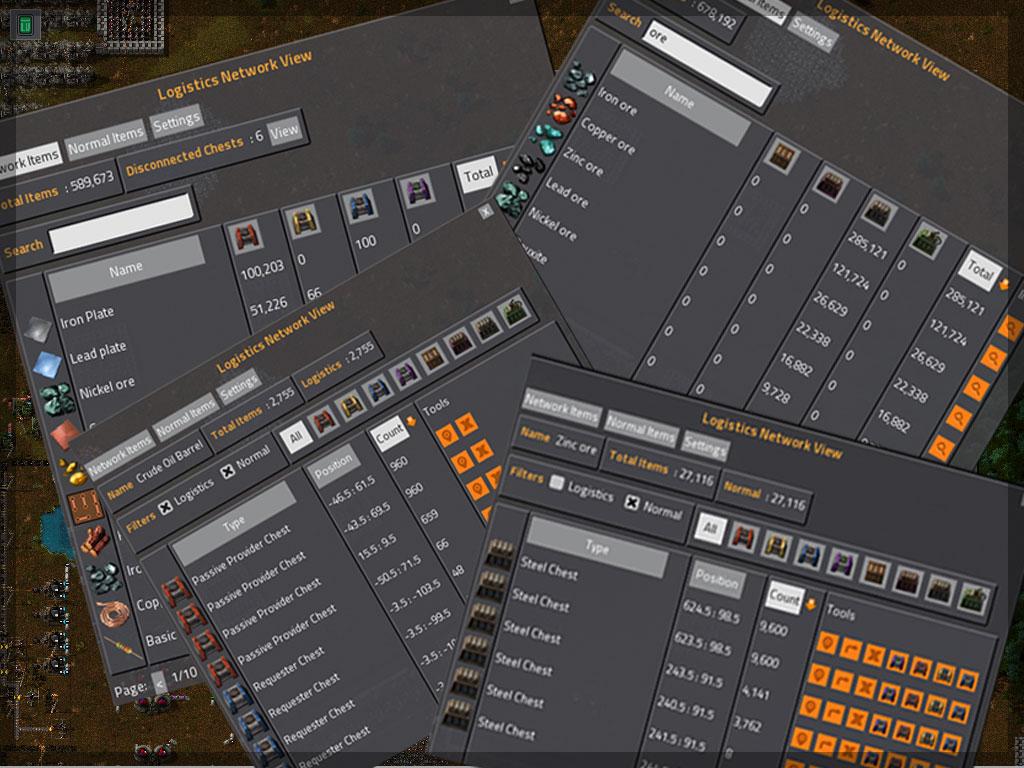Viewport: 1024px width, 768px height.
Task: Go to previous page with the < button
Action: click(x=159, y=683)
